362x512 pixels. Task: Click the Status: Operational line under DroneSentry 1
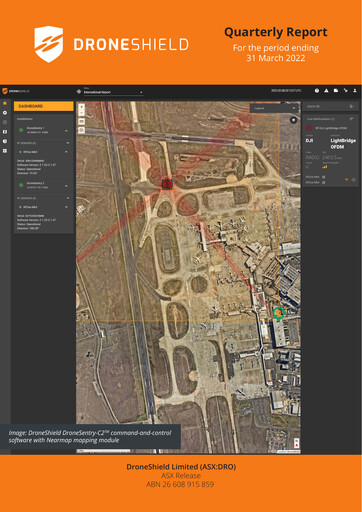click(29, 169)
